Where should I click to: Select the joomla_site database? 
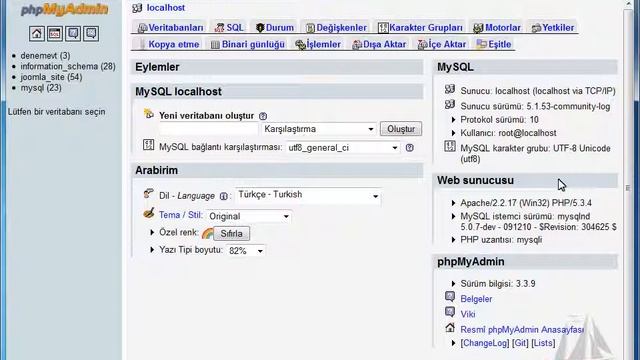coord(51,77)
